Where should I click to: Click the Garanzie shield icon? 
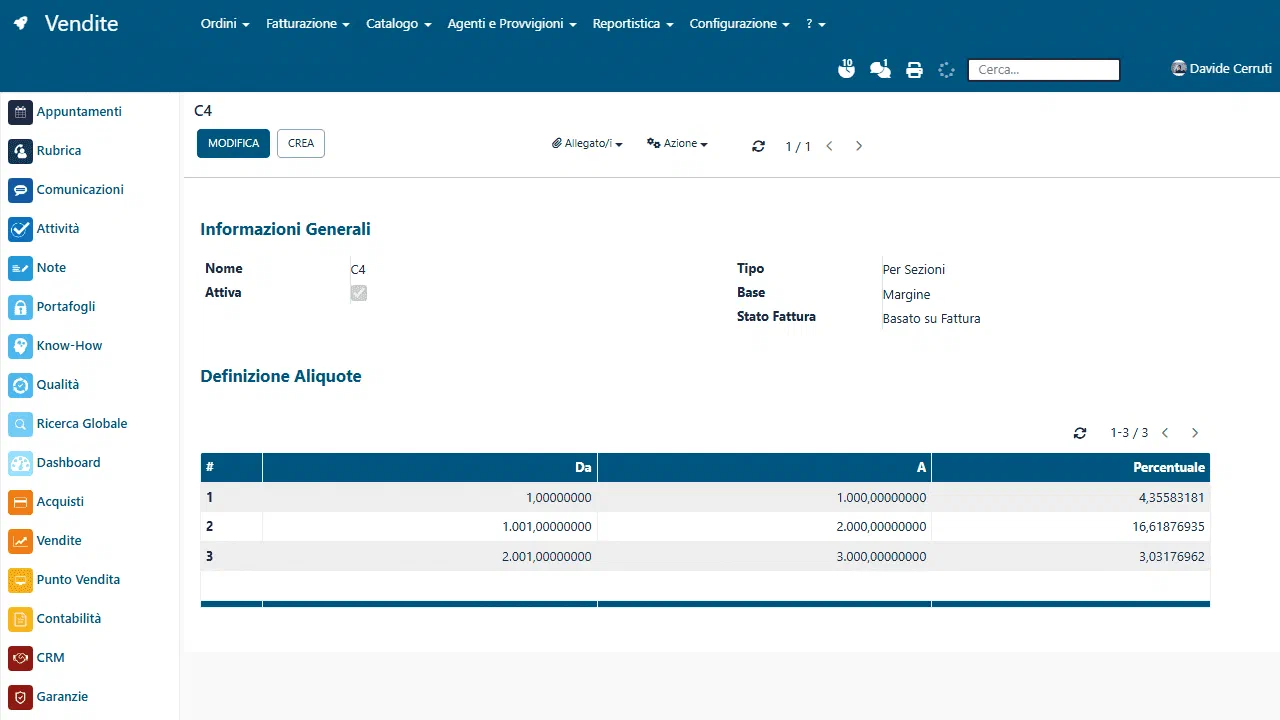(21, 697)
